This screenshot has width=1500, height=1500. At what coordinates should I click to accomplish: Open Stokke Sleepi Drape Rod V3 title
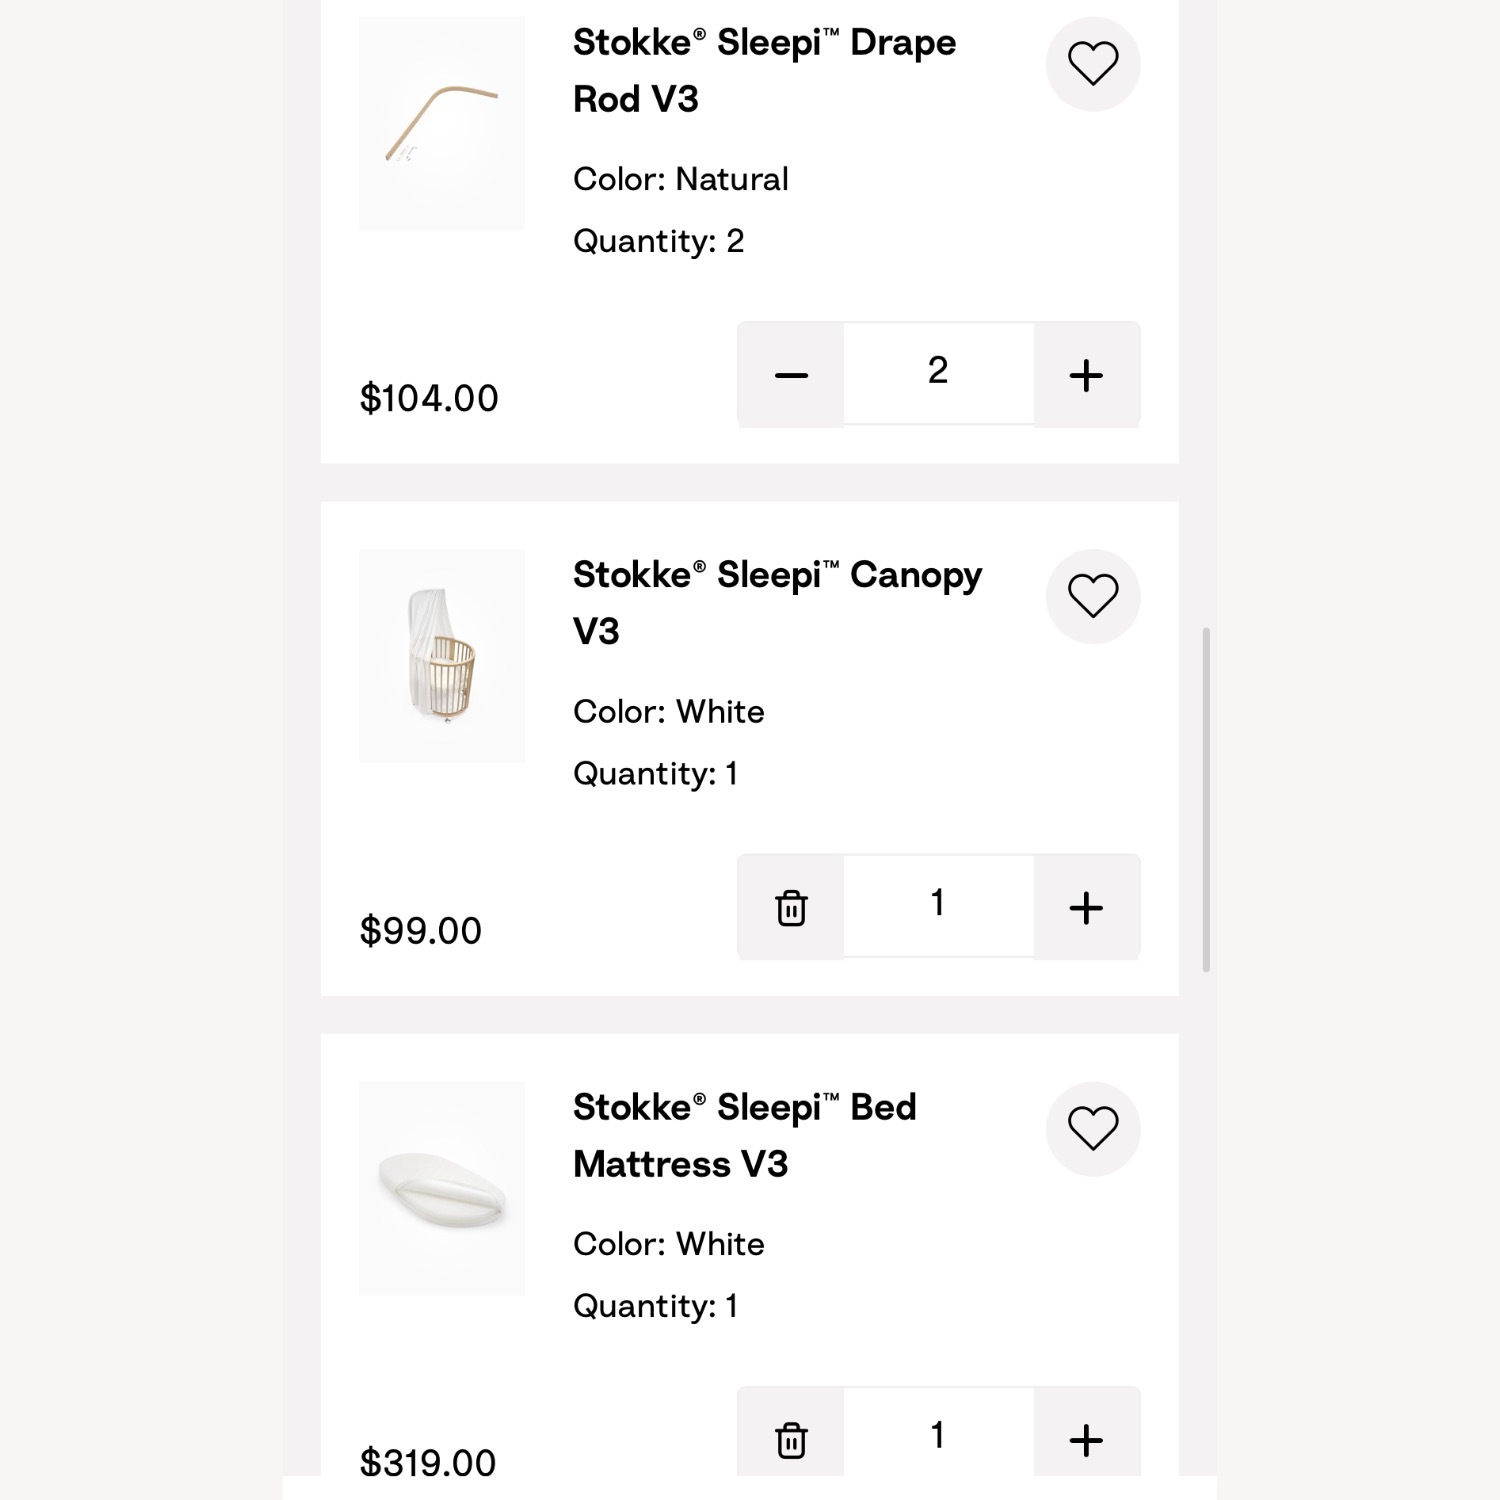click(x=764, y=71)
